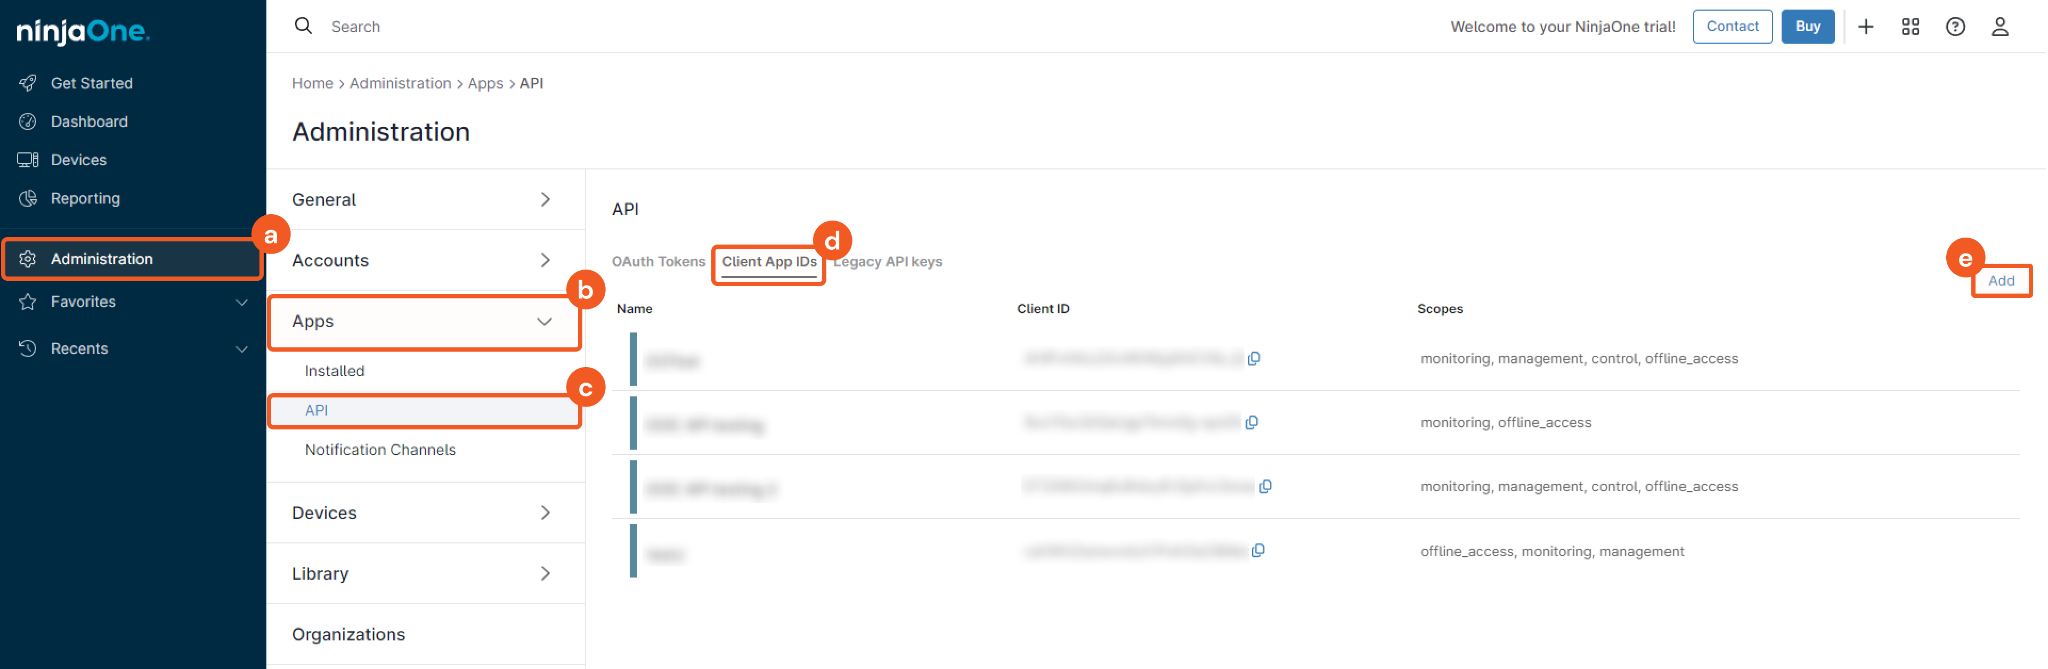Expand the Favorites section chevron
2048x669 pixels.
click(x=242, y=302)
